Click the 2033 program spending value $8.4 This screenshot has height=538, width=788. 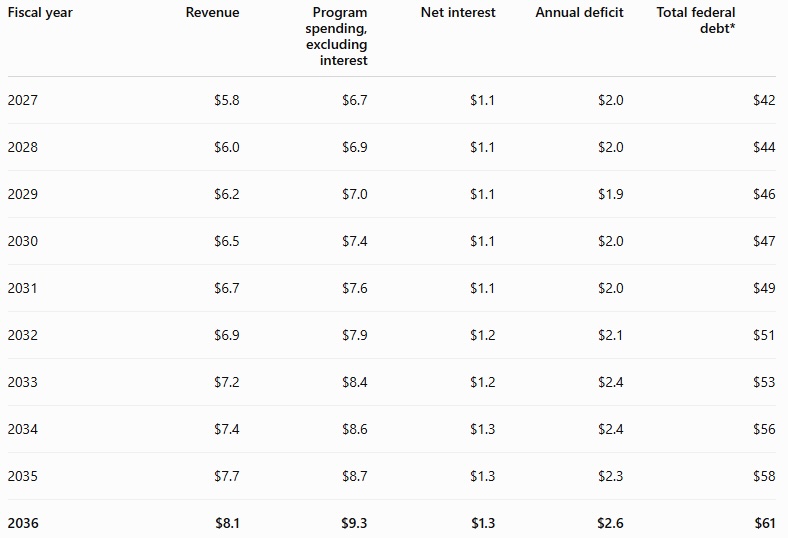click(355, 382)
